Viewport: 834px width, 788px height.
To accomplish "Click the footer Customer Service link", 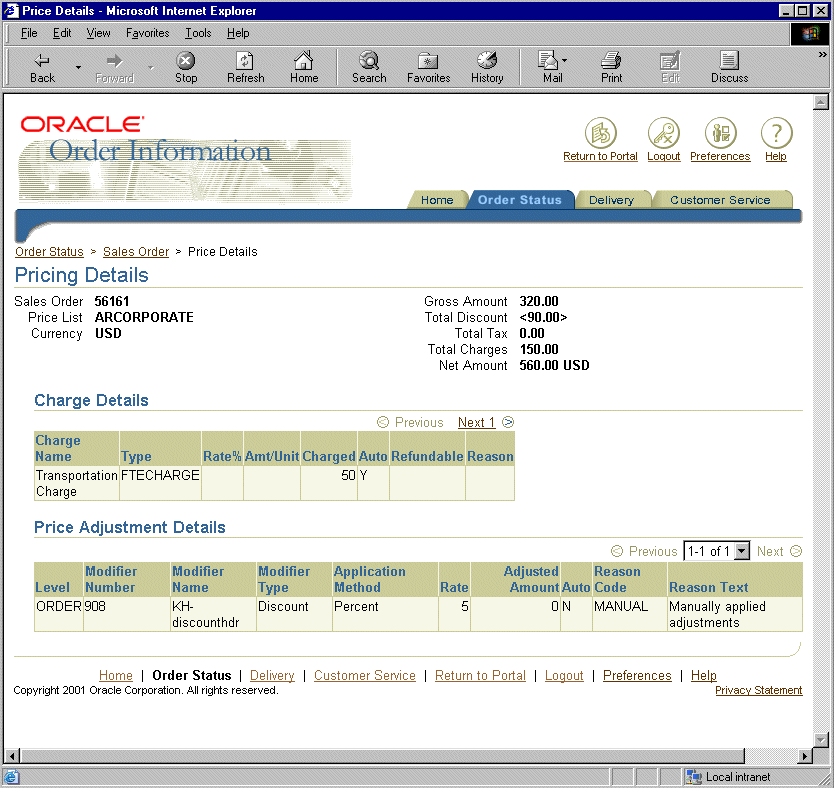I will click(364, 675).
